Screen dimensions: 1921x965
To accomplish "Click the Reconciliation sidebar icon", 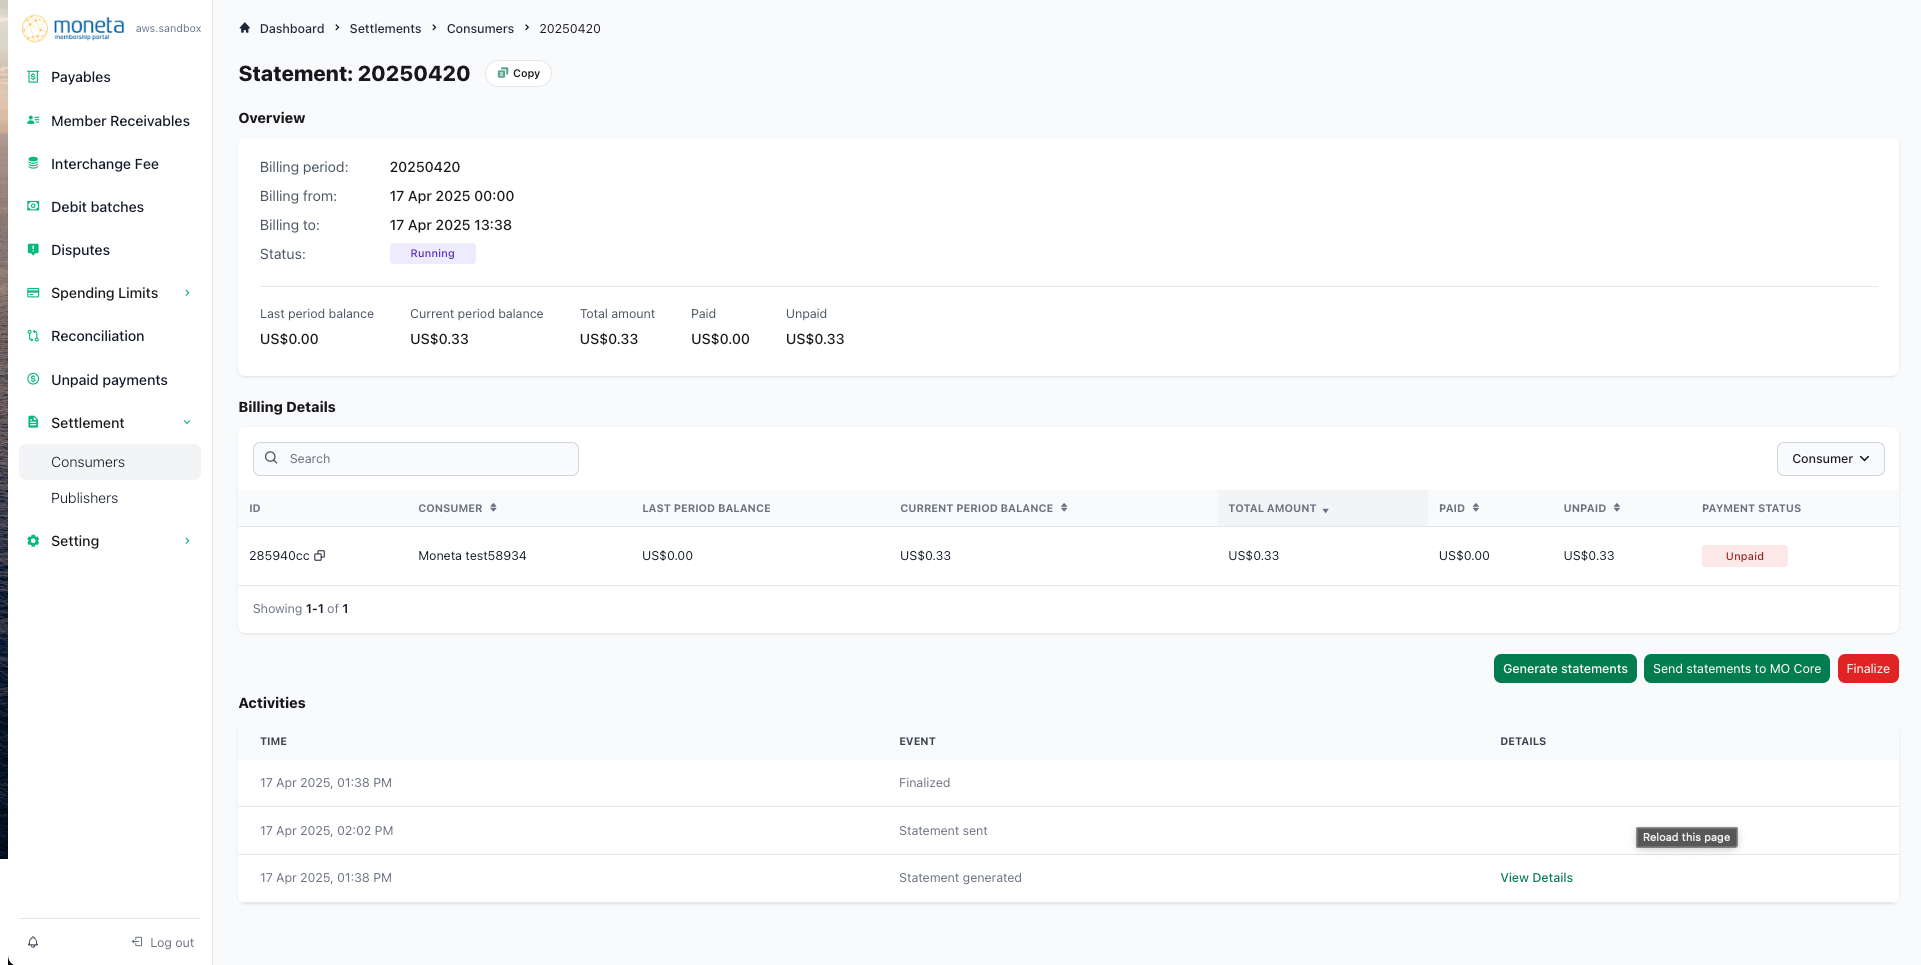I will pos(33,336).
